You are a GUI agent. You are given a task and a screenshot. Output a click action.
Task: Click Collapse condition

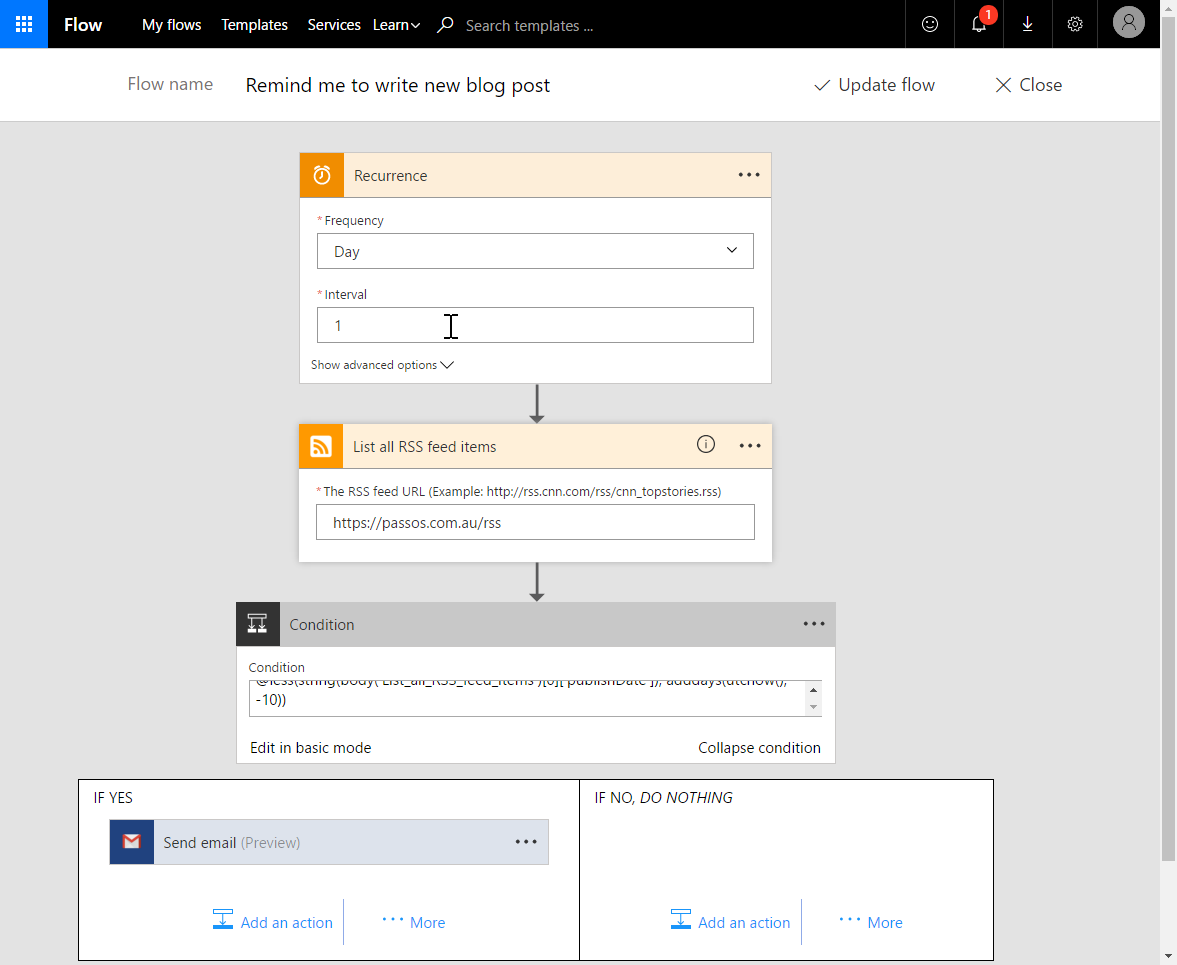759,747
